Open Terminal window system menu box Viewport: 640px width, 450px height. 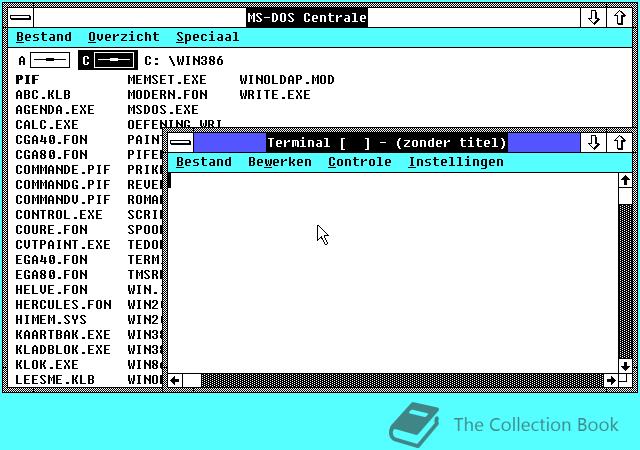click(x=181, y=143)
